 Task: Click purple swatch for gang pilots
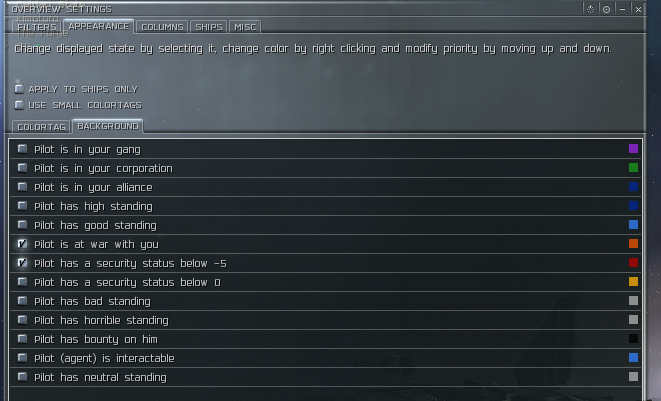(633, 148)
